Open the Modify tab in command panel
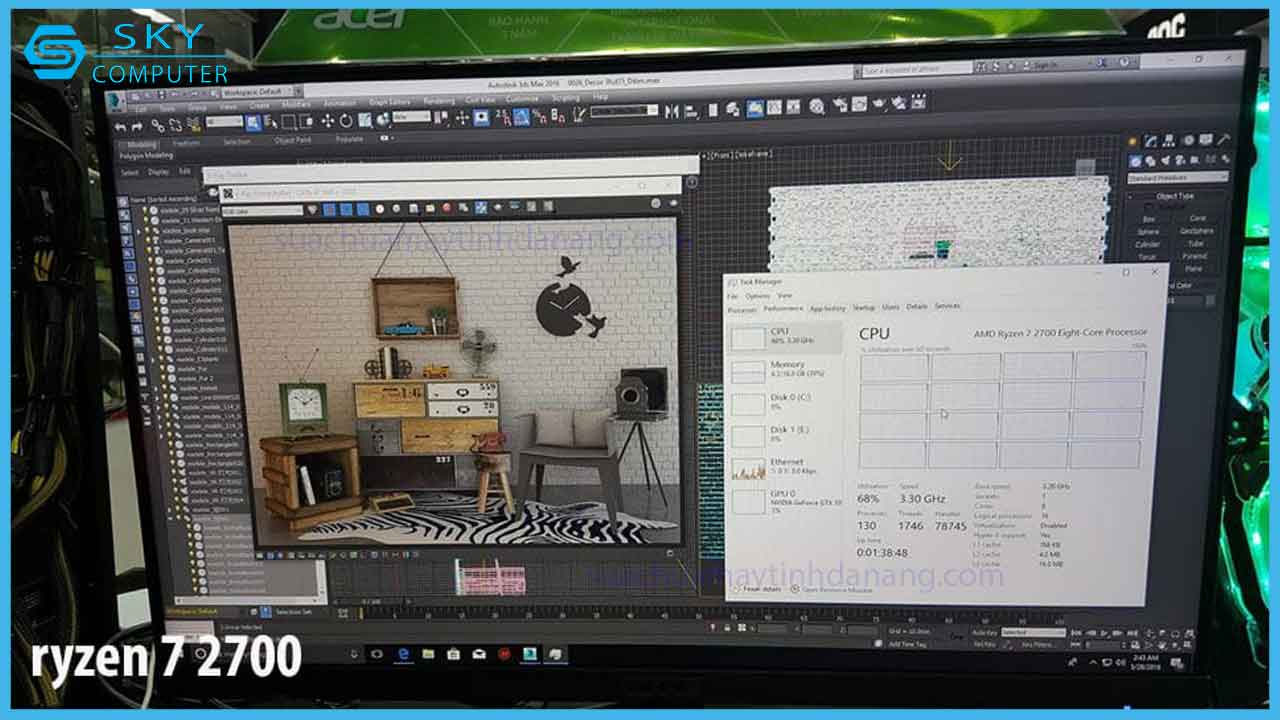Viewport: 1280px width, 720px height. (x=1150, y=141)
